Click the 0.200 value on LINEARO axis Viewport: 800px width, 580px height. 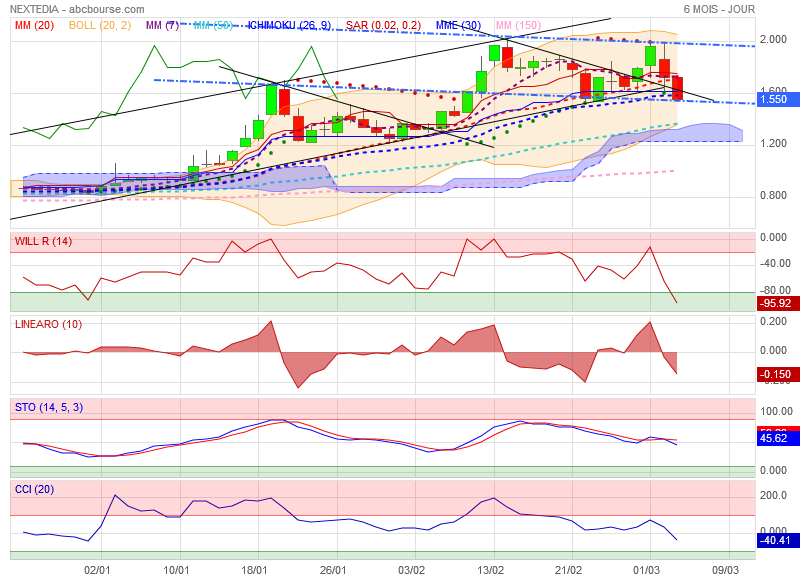tap(773, 321)
